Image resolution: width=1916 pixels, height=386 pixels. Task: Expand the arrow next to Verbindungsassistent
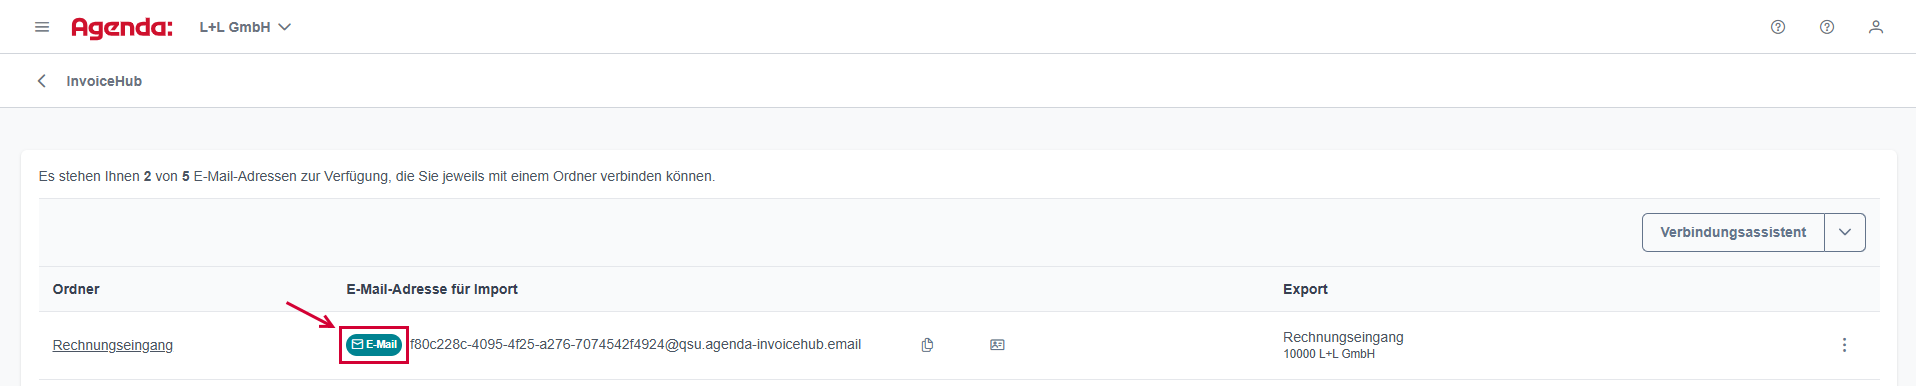[x=1845, y=232]
